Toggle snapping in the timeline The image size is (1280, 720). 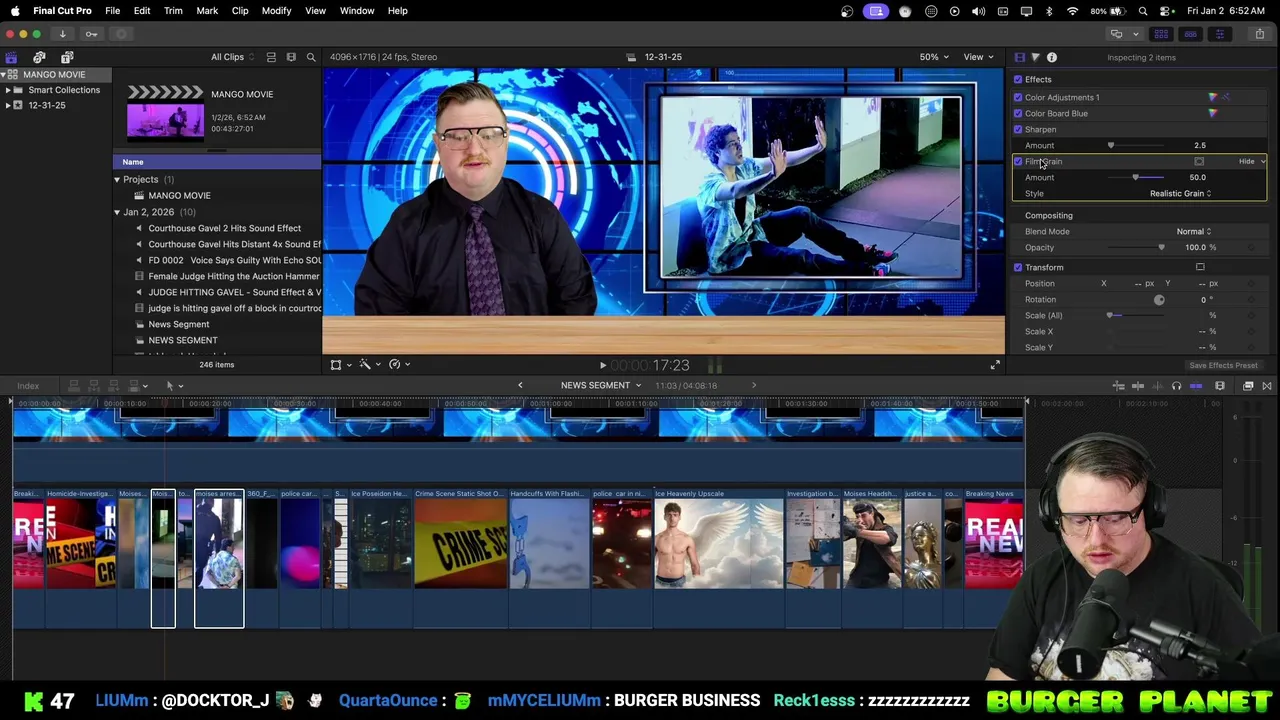(x=1196, y=386)
